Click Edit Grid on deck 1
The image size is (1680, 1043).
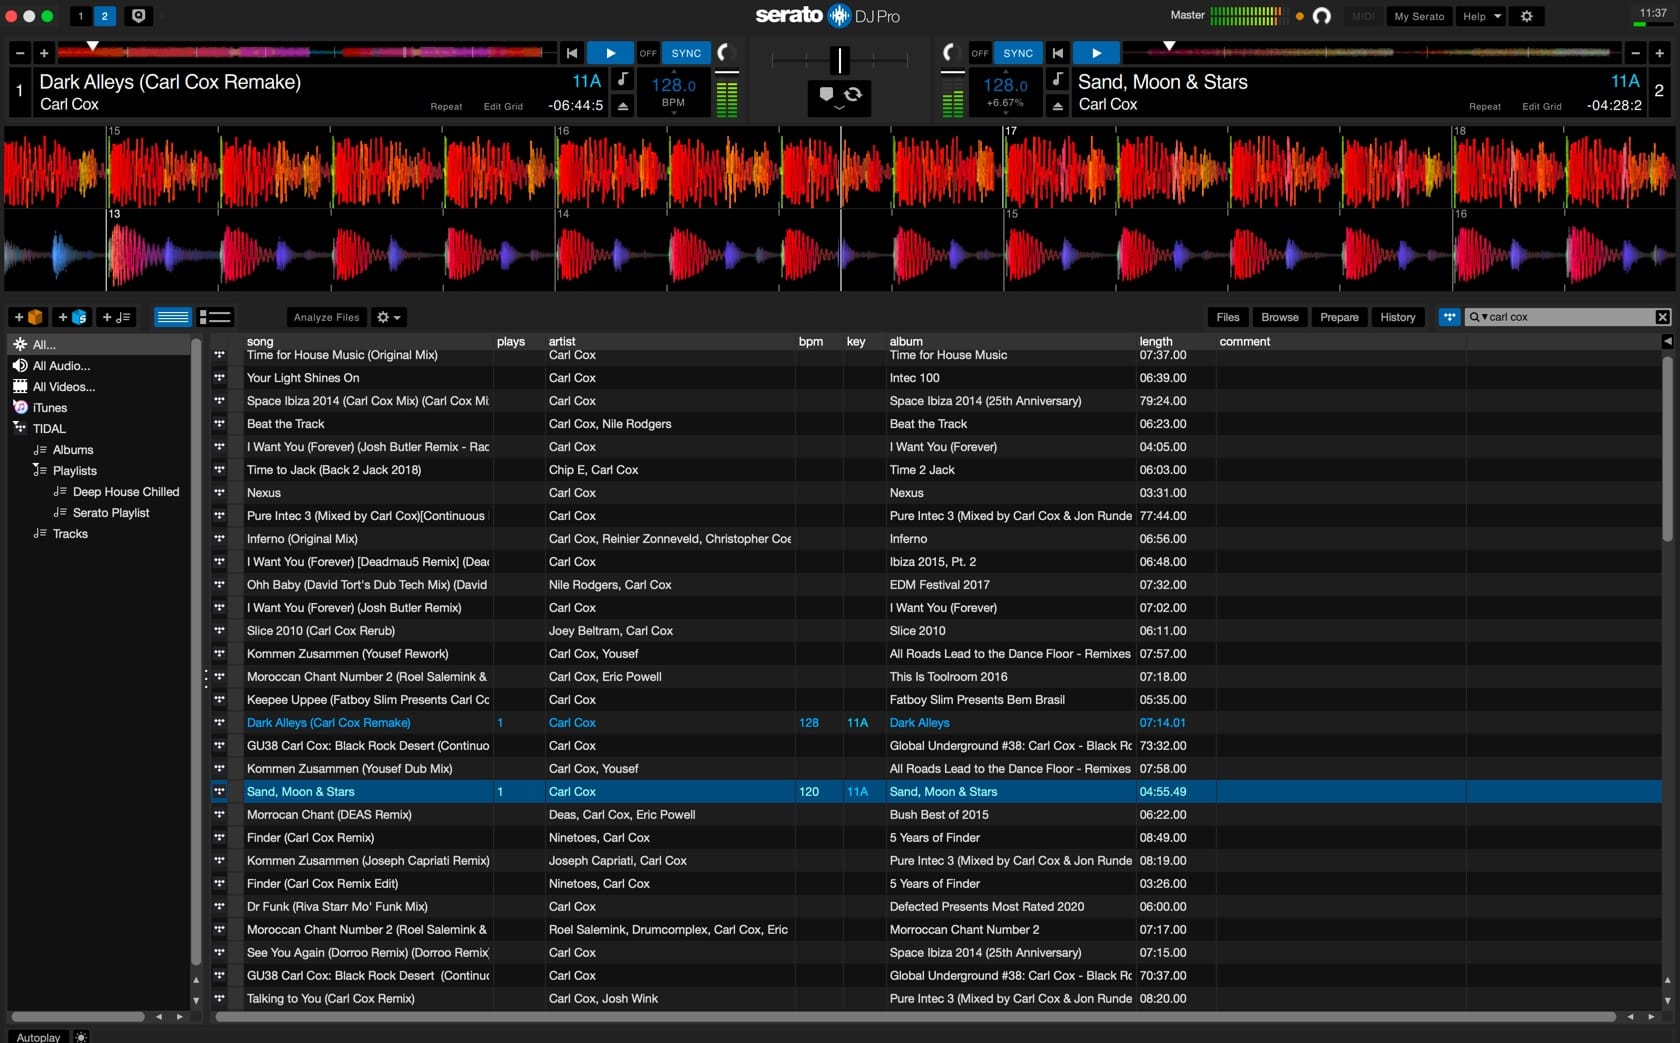pyautogui.click(x=503, y=106)
